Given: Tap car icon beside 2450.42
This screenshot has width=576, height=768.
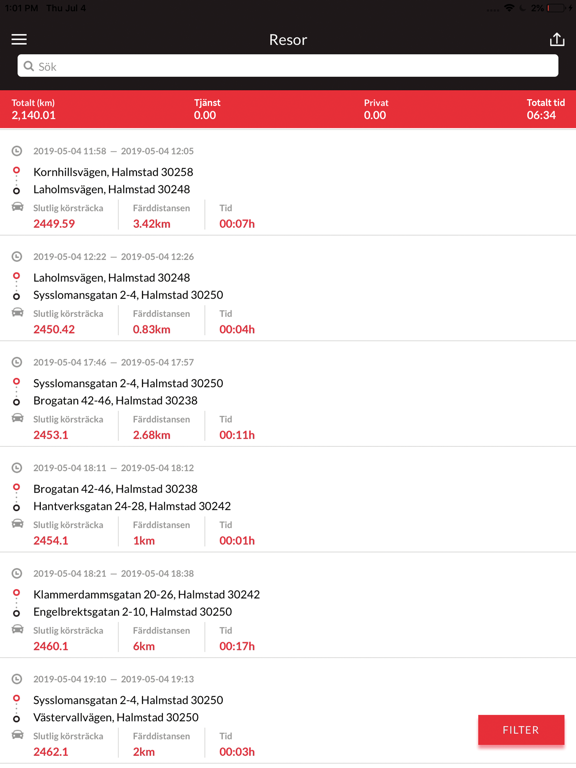Looking at the screenshot, I should [x=17, y=312].
